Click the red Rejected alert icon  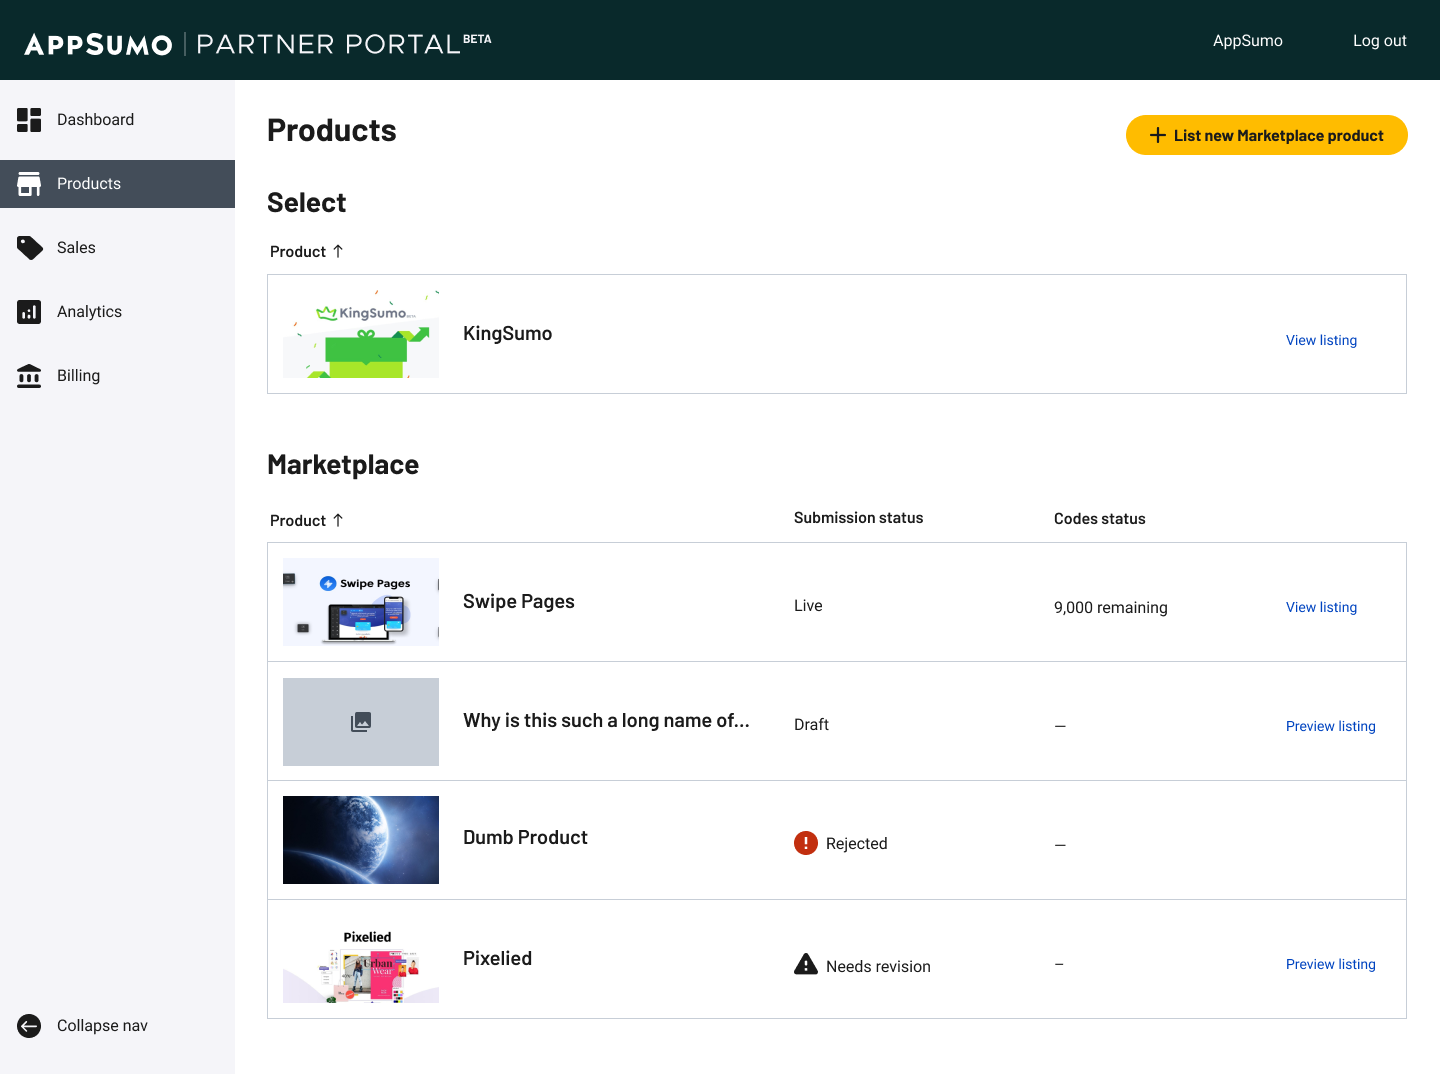click(x=806, y=843)
